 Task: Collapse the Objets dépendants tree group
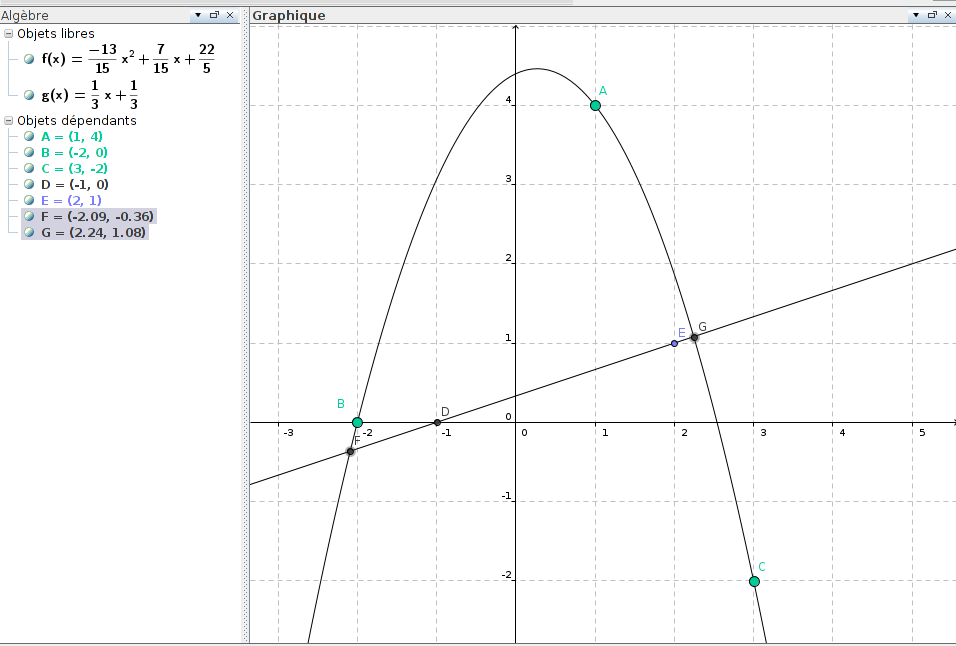click(x=9, y=120)
